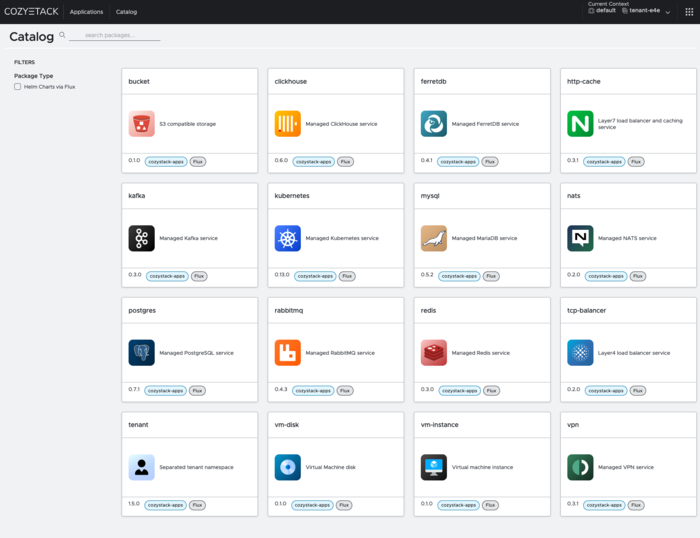Open the tenant package card title

(138, 424)
